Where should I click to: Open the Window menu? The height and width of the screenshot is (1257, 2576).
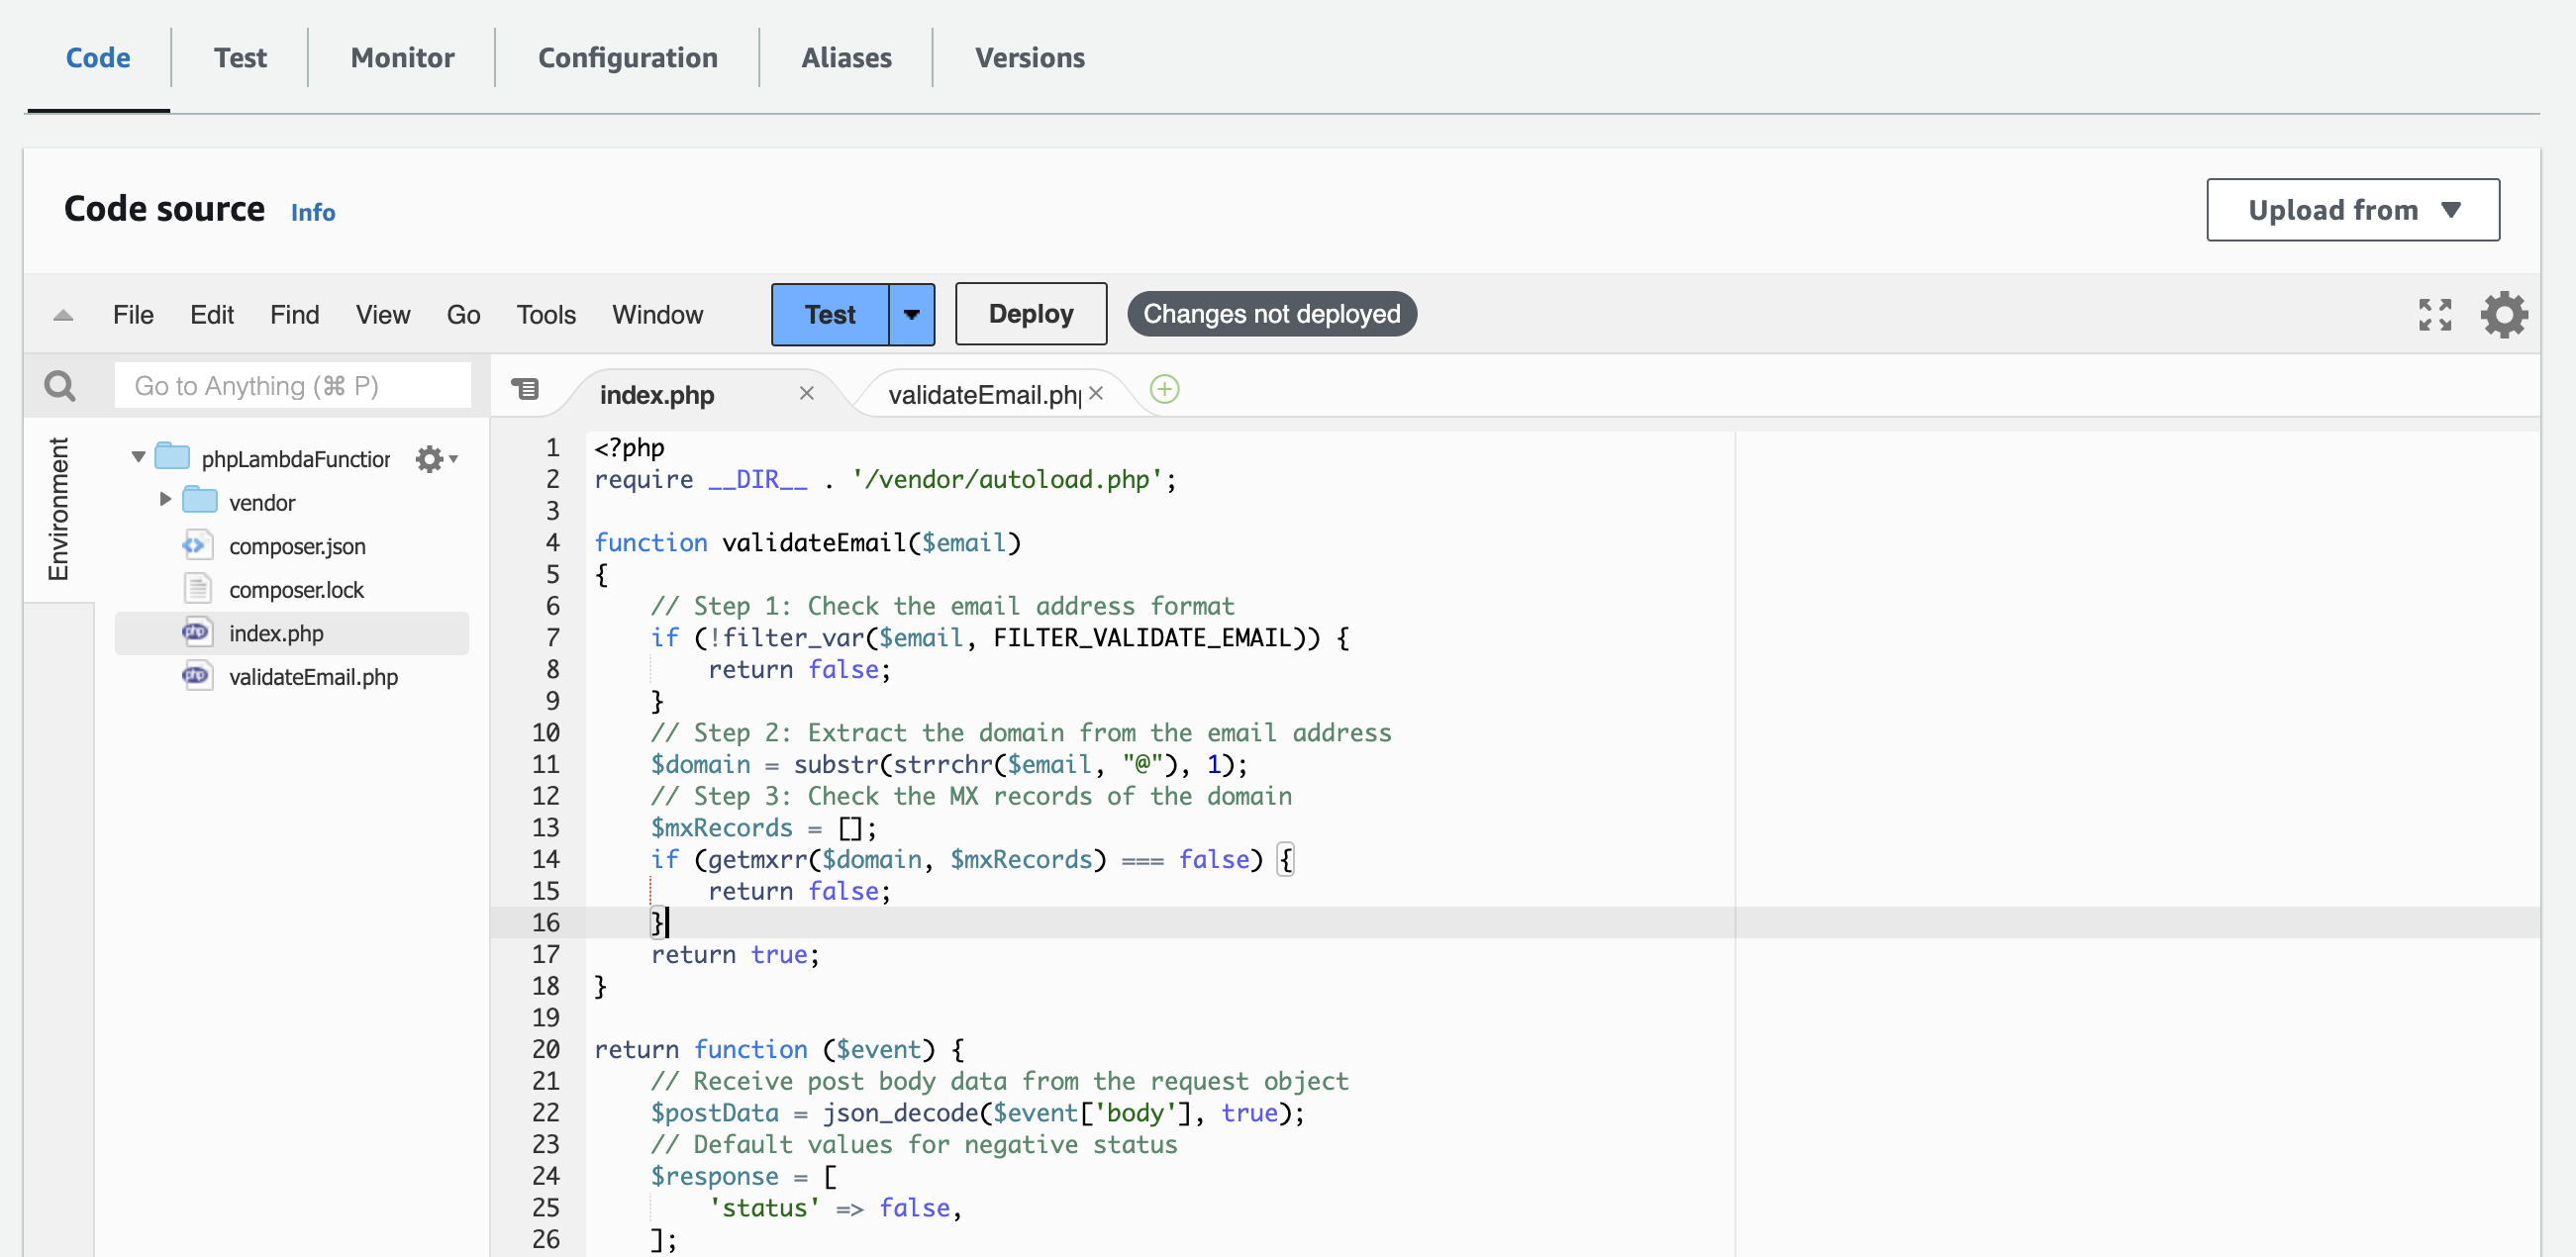tap(657, 315)
